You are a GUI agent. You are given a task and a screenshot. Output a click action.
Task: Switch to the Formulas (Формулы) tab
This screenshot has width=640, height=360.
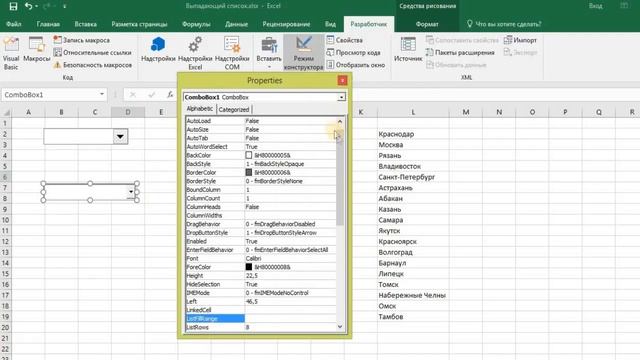tap(196, 24)
